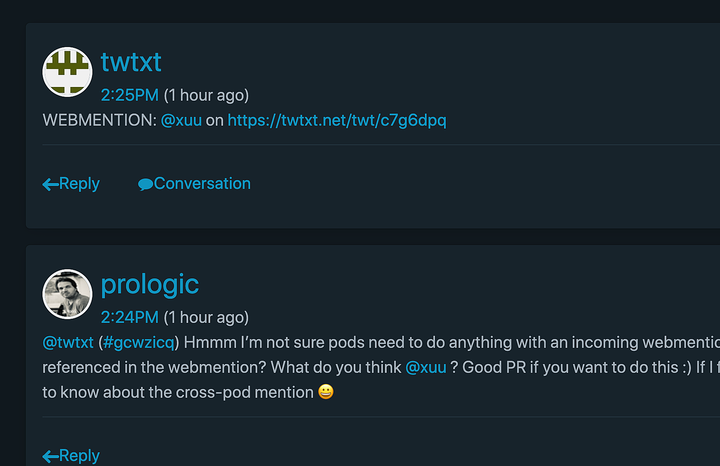This screenshot has height=466, width=720.
Task: Open the 2:25PM timestamp permalink
Action: click(x=129, y=95)
